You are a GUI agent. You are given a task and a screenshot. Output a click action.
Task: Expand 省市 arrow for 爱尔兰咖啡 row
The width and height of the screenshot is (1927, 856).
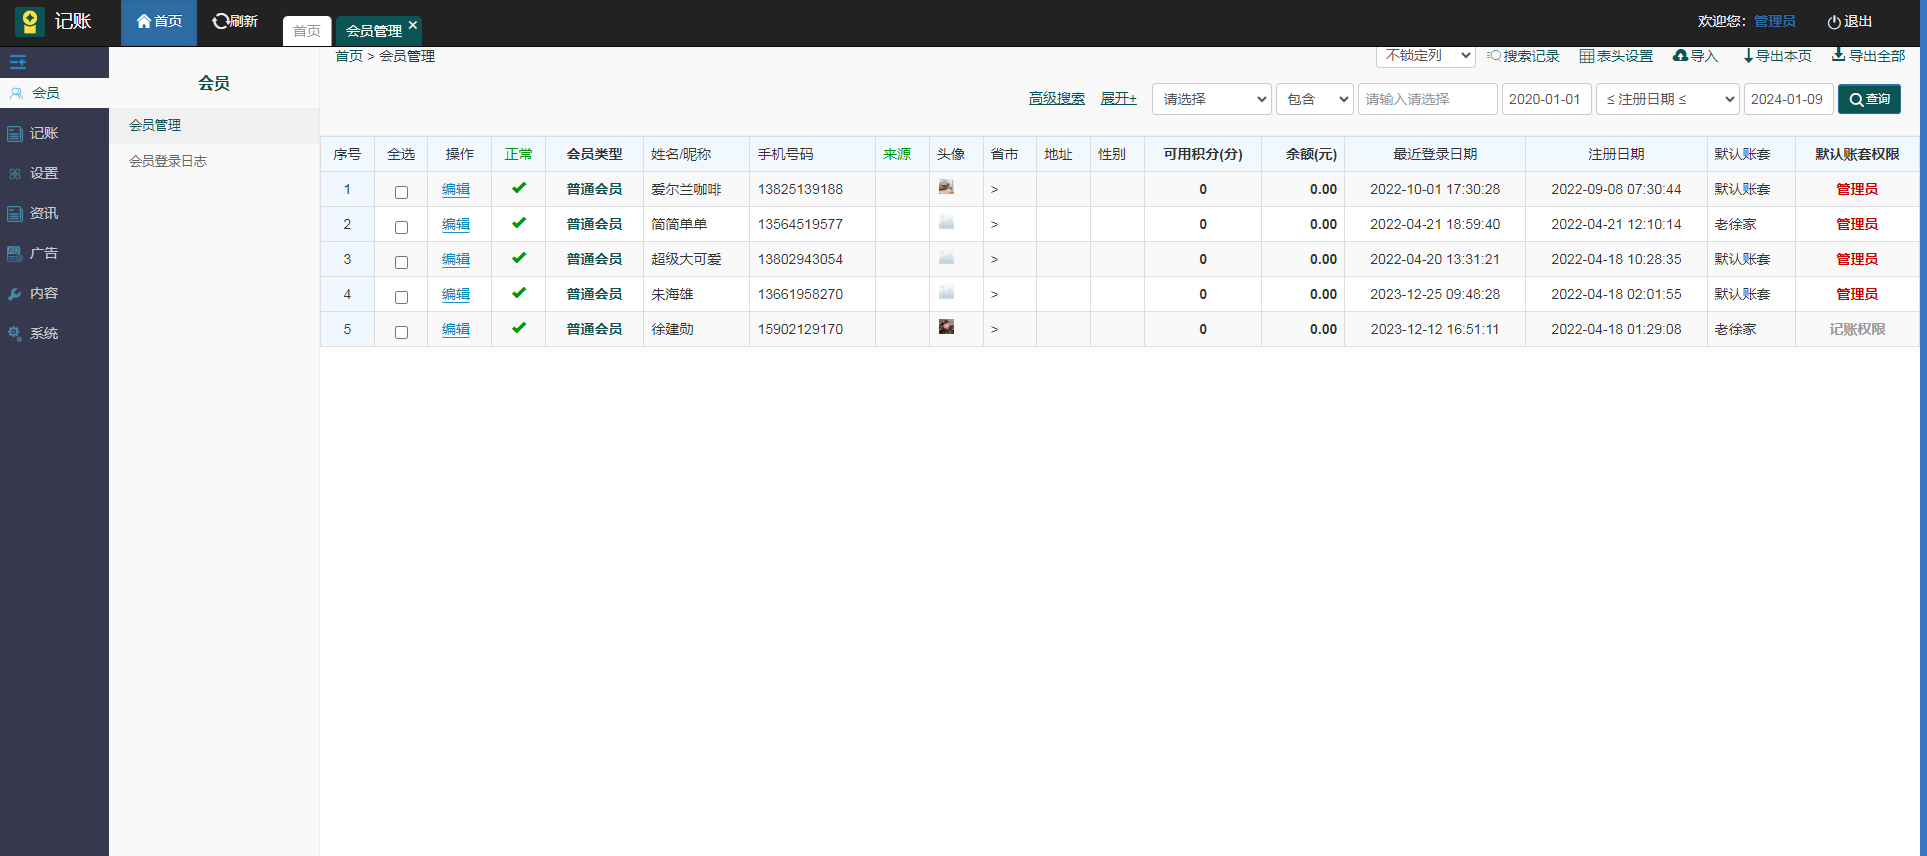(994, 189)
